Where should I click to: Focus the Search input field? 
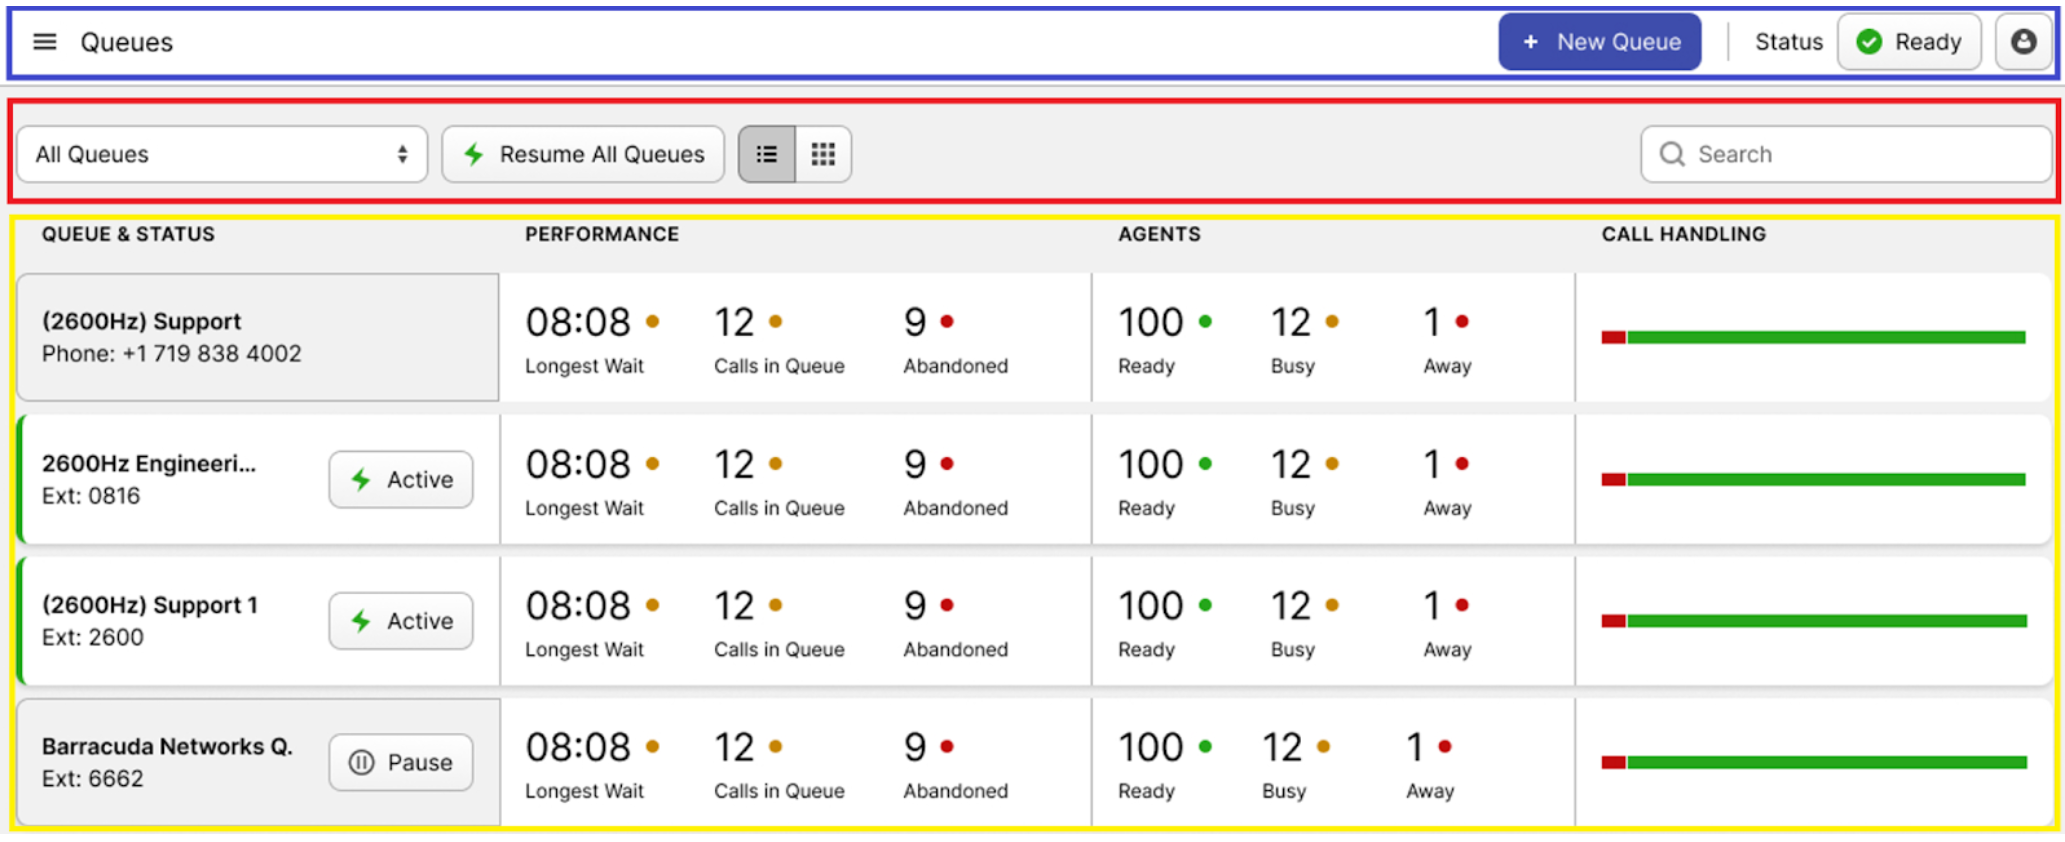pos(1860,154)
